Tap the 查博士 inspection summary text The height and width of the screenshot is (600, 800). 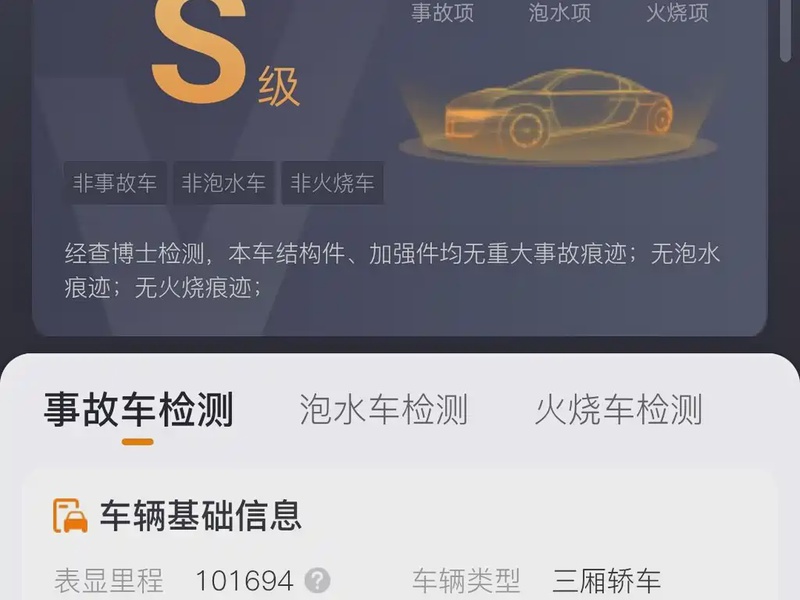pyautogui.click(x=392, y=270)
